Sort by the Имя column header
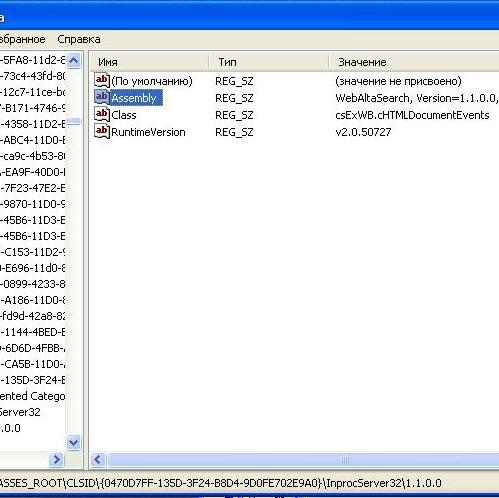 point(149,62)
